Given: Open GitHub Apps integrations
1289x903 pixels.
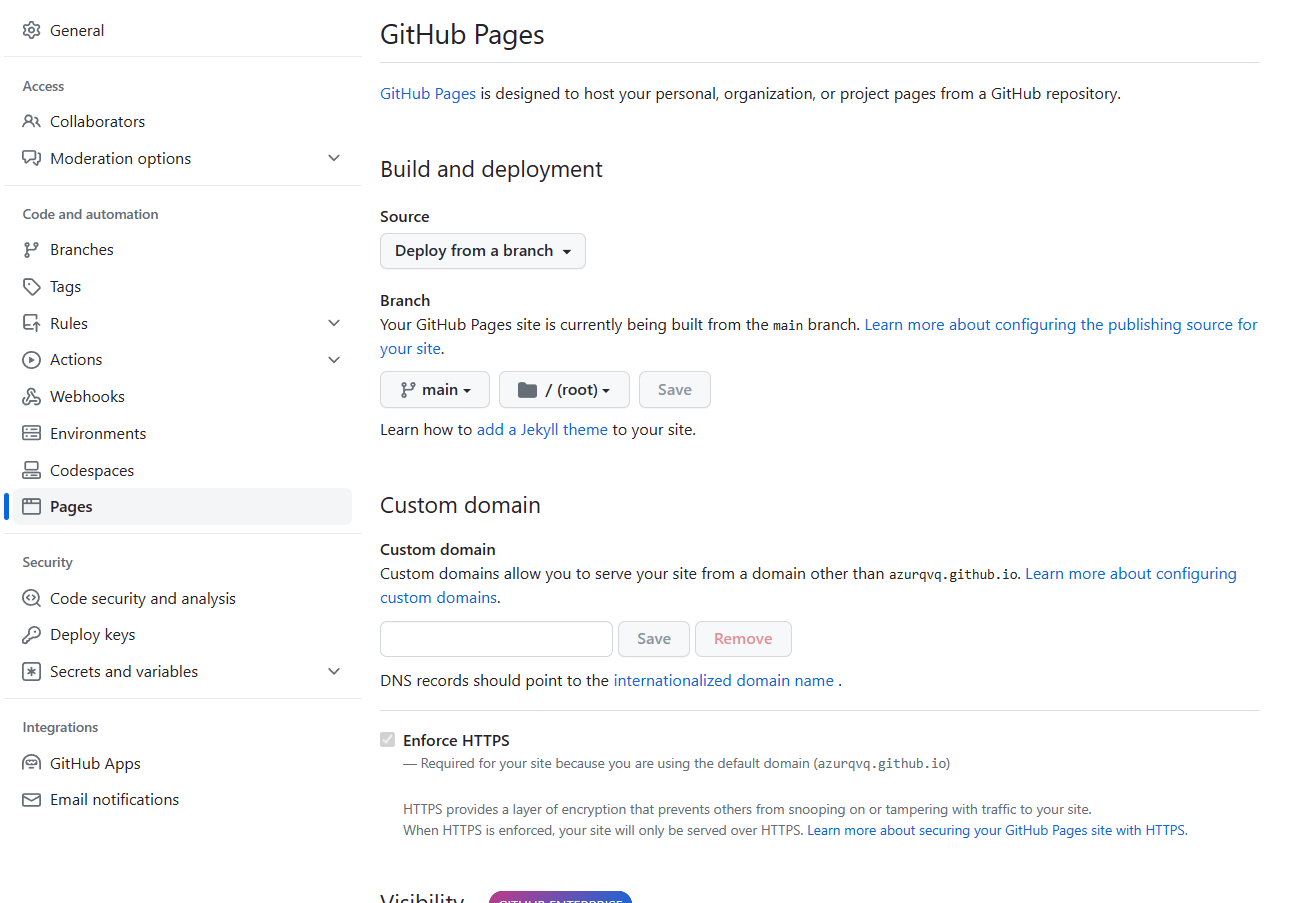Looking at the screenshot, I should 182,763.
